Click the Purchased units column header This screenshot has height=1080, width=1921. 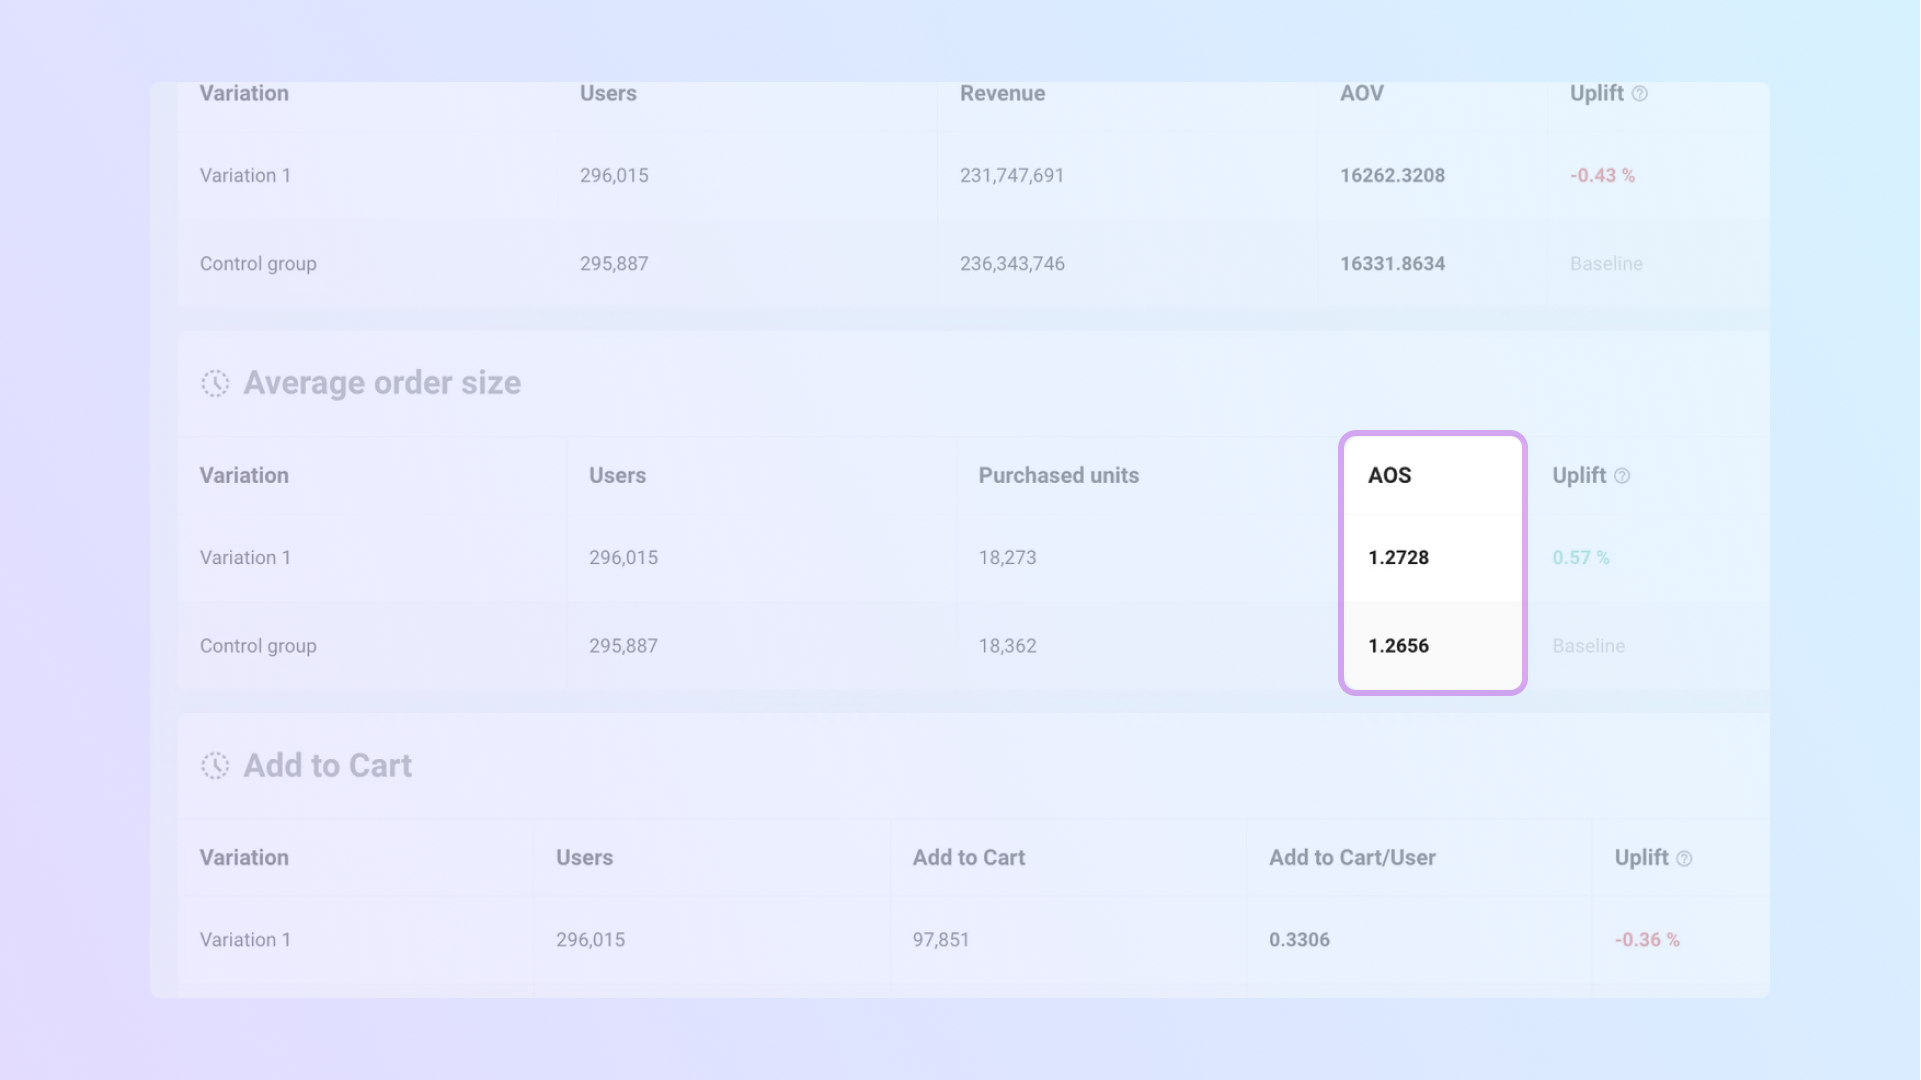pos(1058,475)
